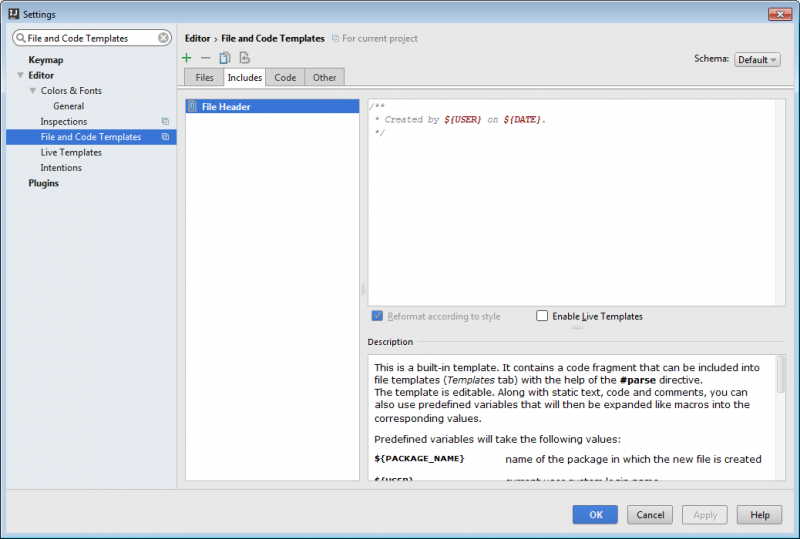Switch to the Other tab
The width and height of the screenshot is (800, 539).
coord(324,77)
